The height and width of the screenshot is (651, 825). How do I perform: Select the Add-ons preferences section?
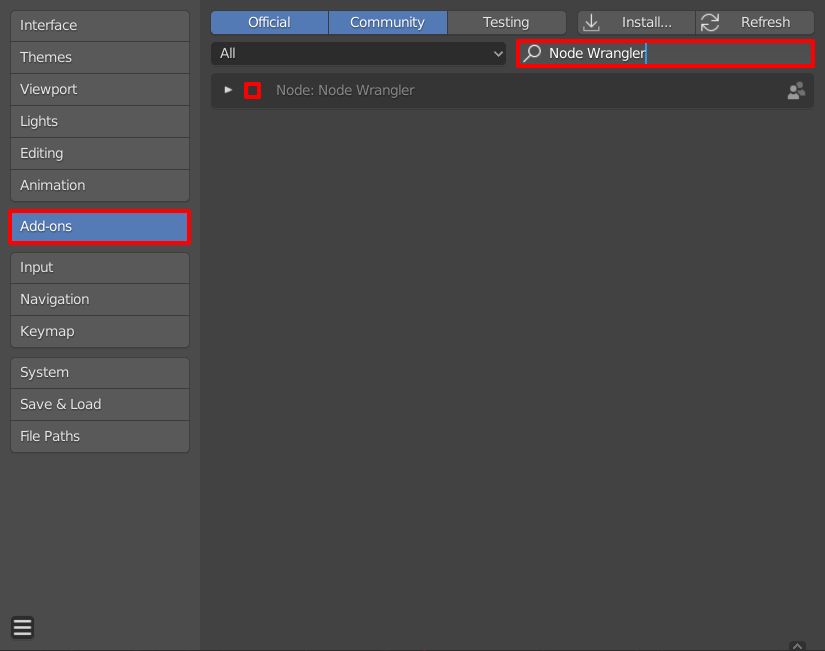click(x=99, y=227)
